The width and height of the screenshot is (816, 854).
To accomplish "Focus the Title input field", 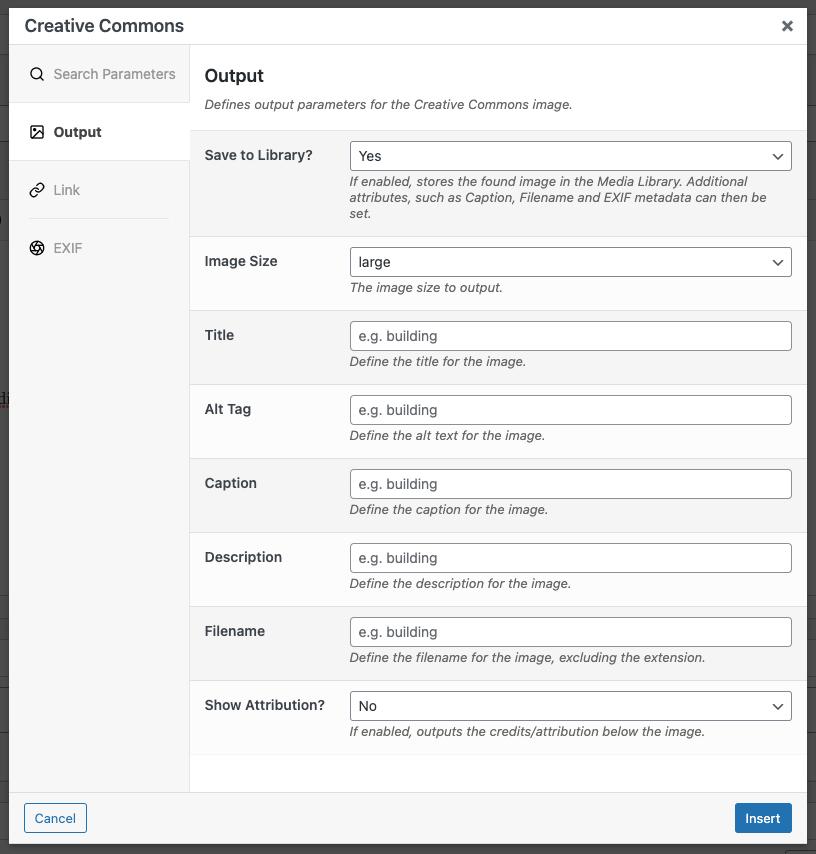I will pyautogui.click(x=570, y=336).
